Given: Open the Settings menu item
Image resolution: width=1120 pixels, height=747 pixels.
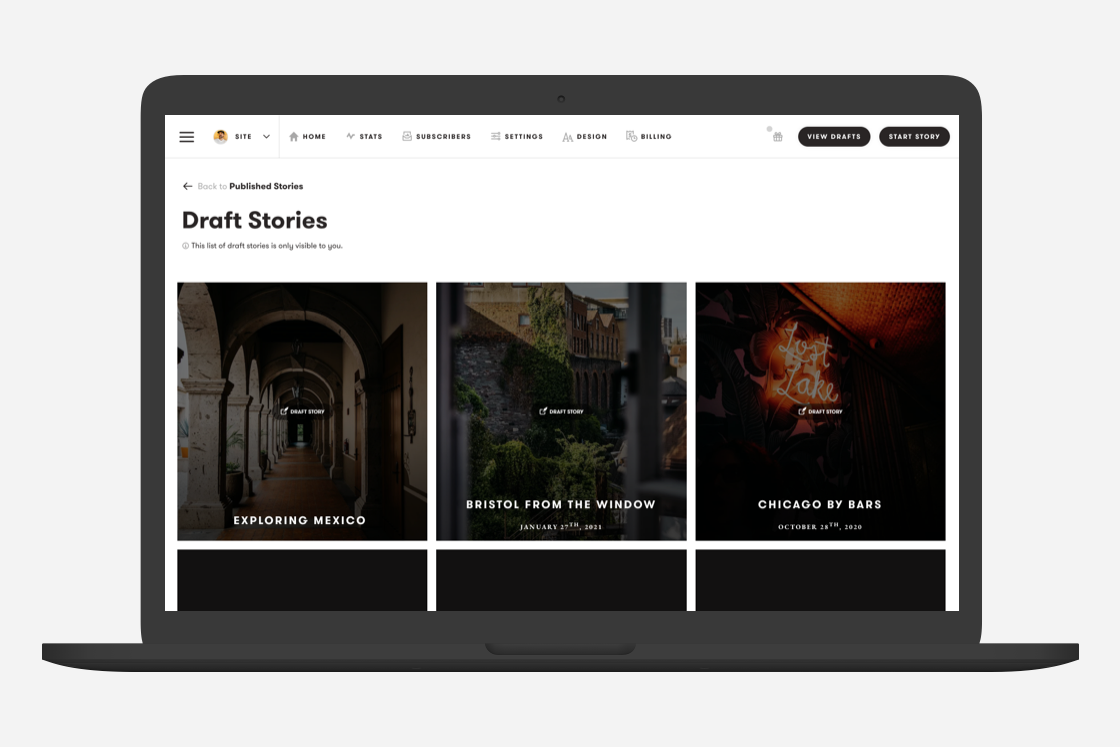Looking at the screenshot, I should 516,136.
